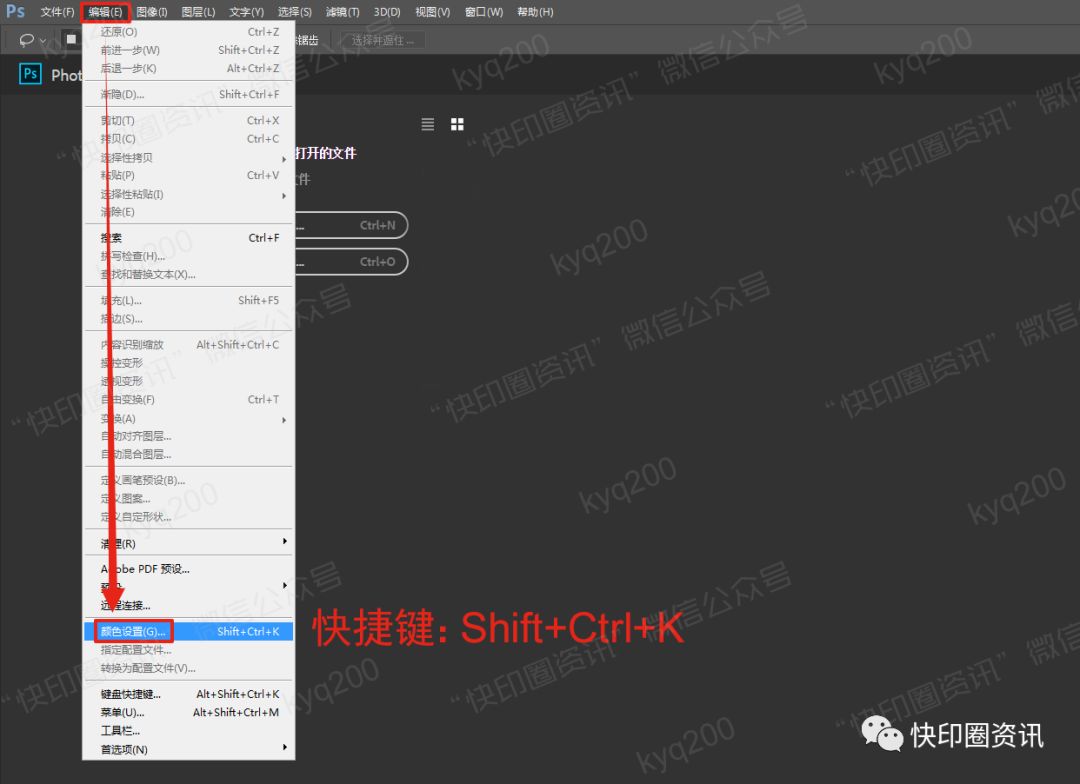Choose 自动对齐图层... menu entry
The height and width of the screenshot is (784, 1080).
click(189, 436)
